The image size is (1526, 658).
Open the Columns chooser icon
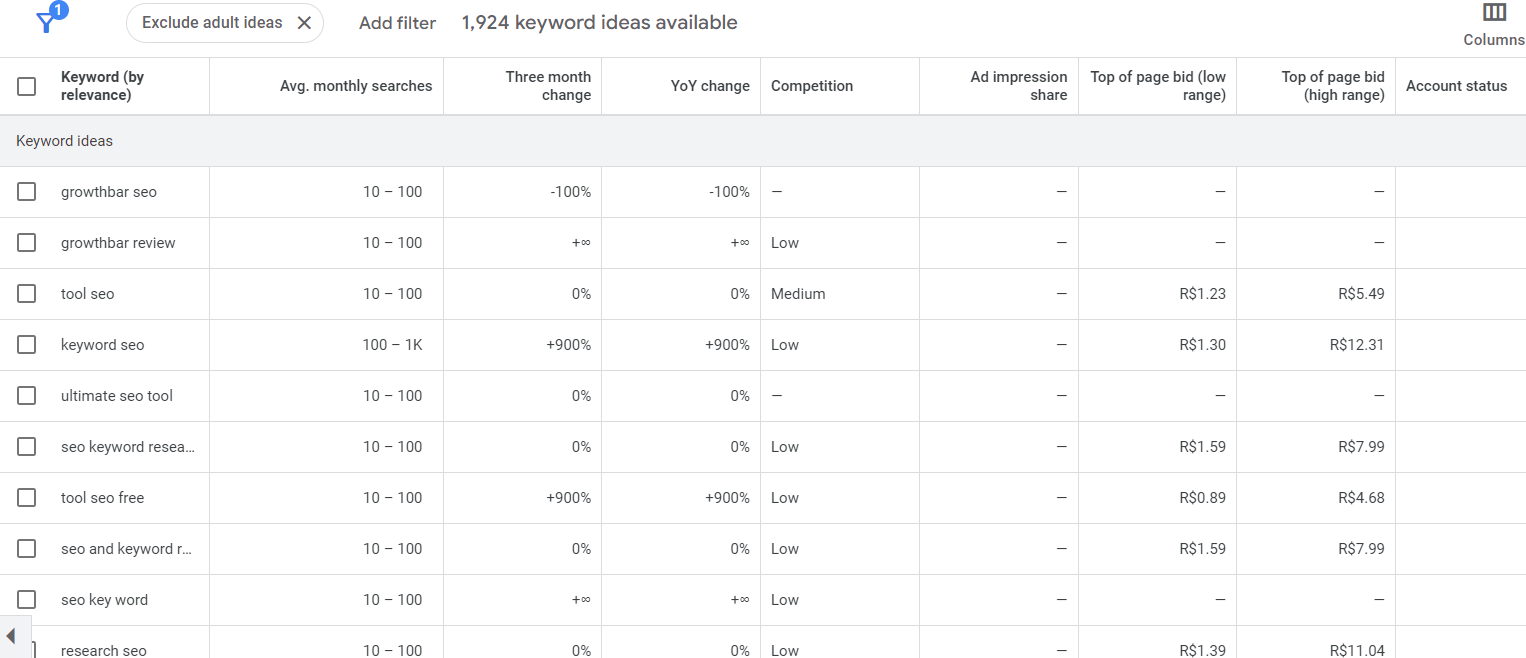[1494, 13]
